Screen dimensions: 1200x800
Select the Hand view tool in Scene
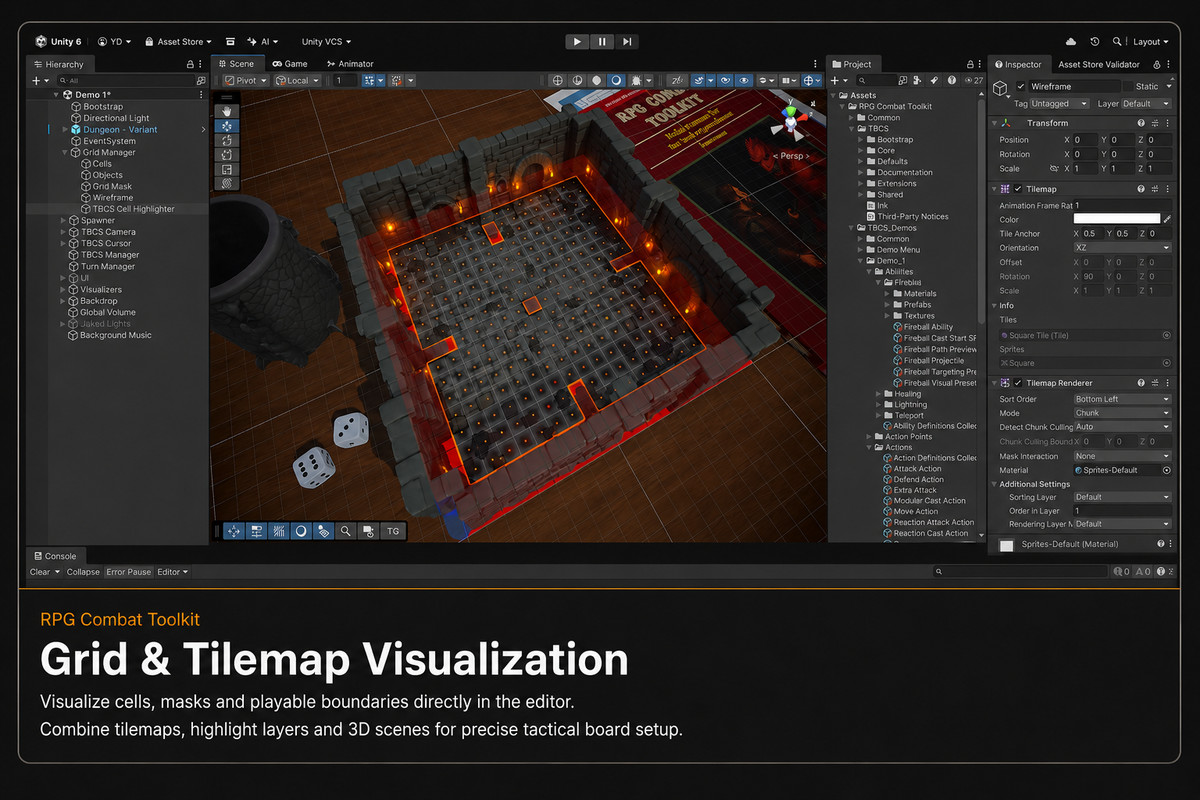coord(227,111)
